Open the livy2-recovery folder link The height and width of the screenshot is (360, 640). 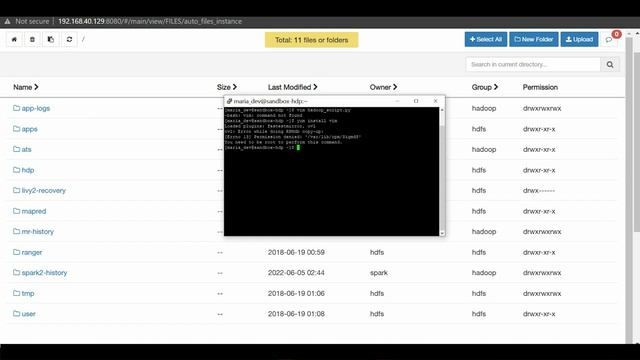pos(43,191)
